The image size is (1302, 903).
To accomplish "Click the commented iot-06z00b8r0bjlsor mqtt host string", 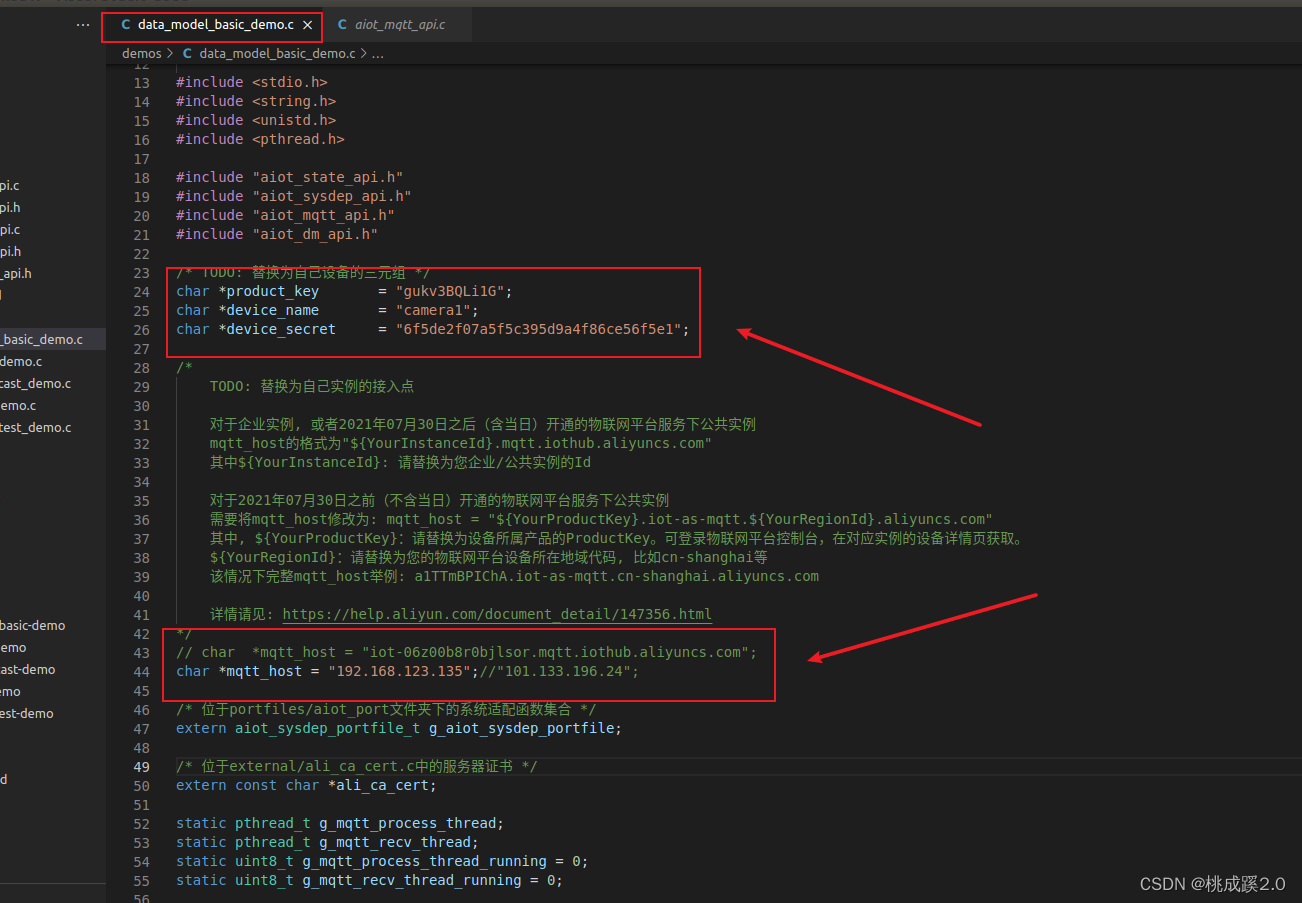I will (x=555, y=652).
